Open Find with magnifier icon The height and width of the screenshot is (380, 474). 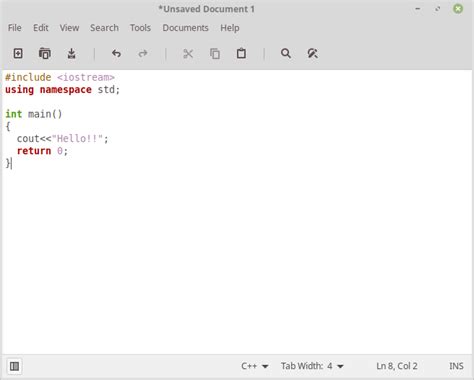pyautogui.click(x=286, y=53)
